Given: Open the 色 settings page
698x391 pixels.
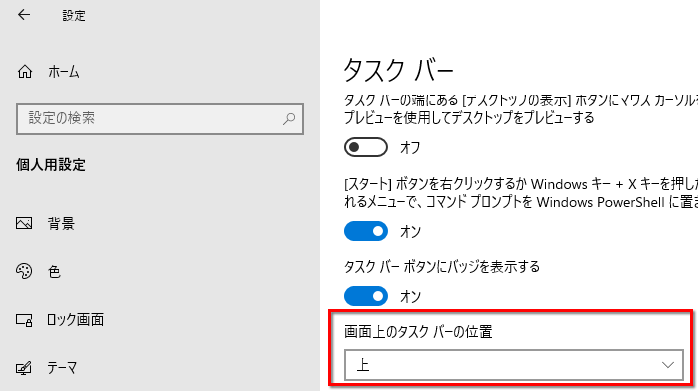Looking at the screenshot, I should [54, 272].
